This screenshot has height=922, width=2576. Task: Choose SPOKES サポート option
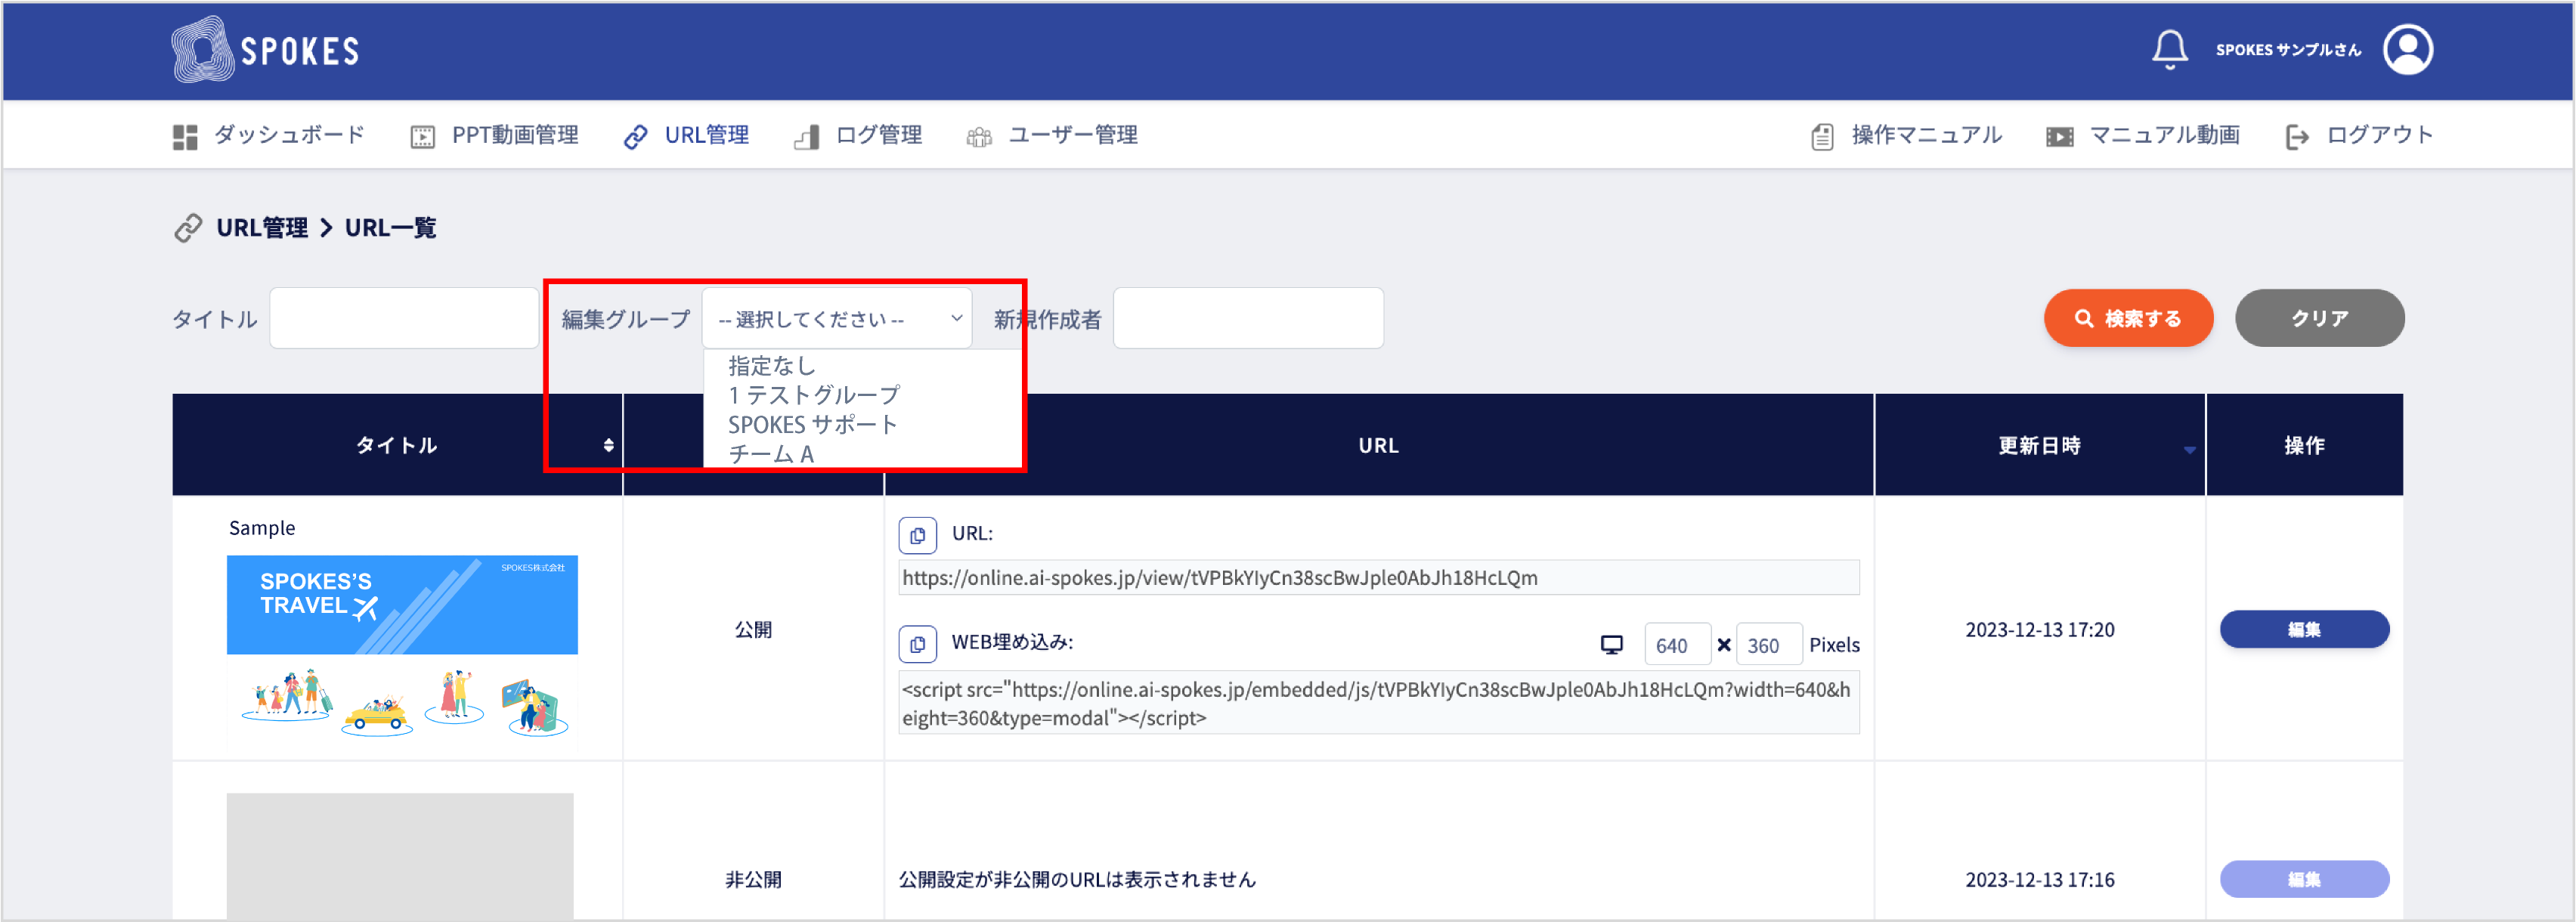[812, 425]
